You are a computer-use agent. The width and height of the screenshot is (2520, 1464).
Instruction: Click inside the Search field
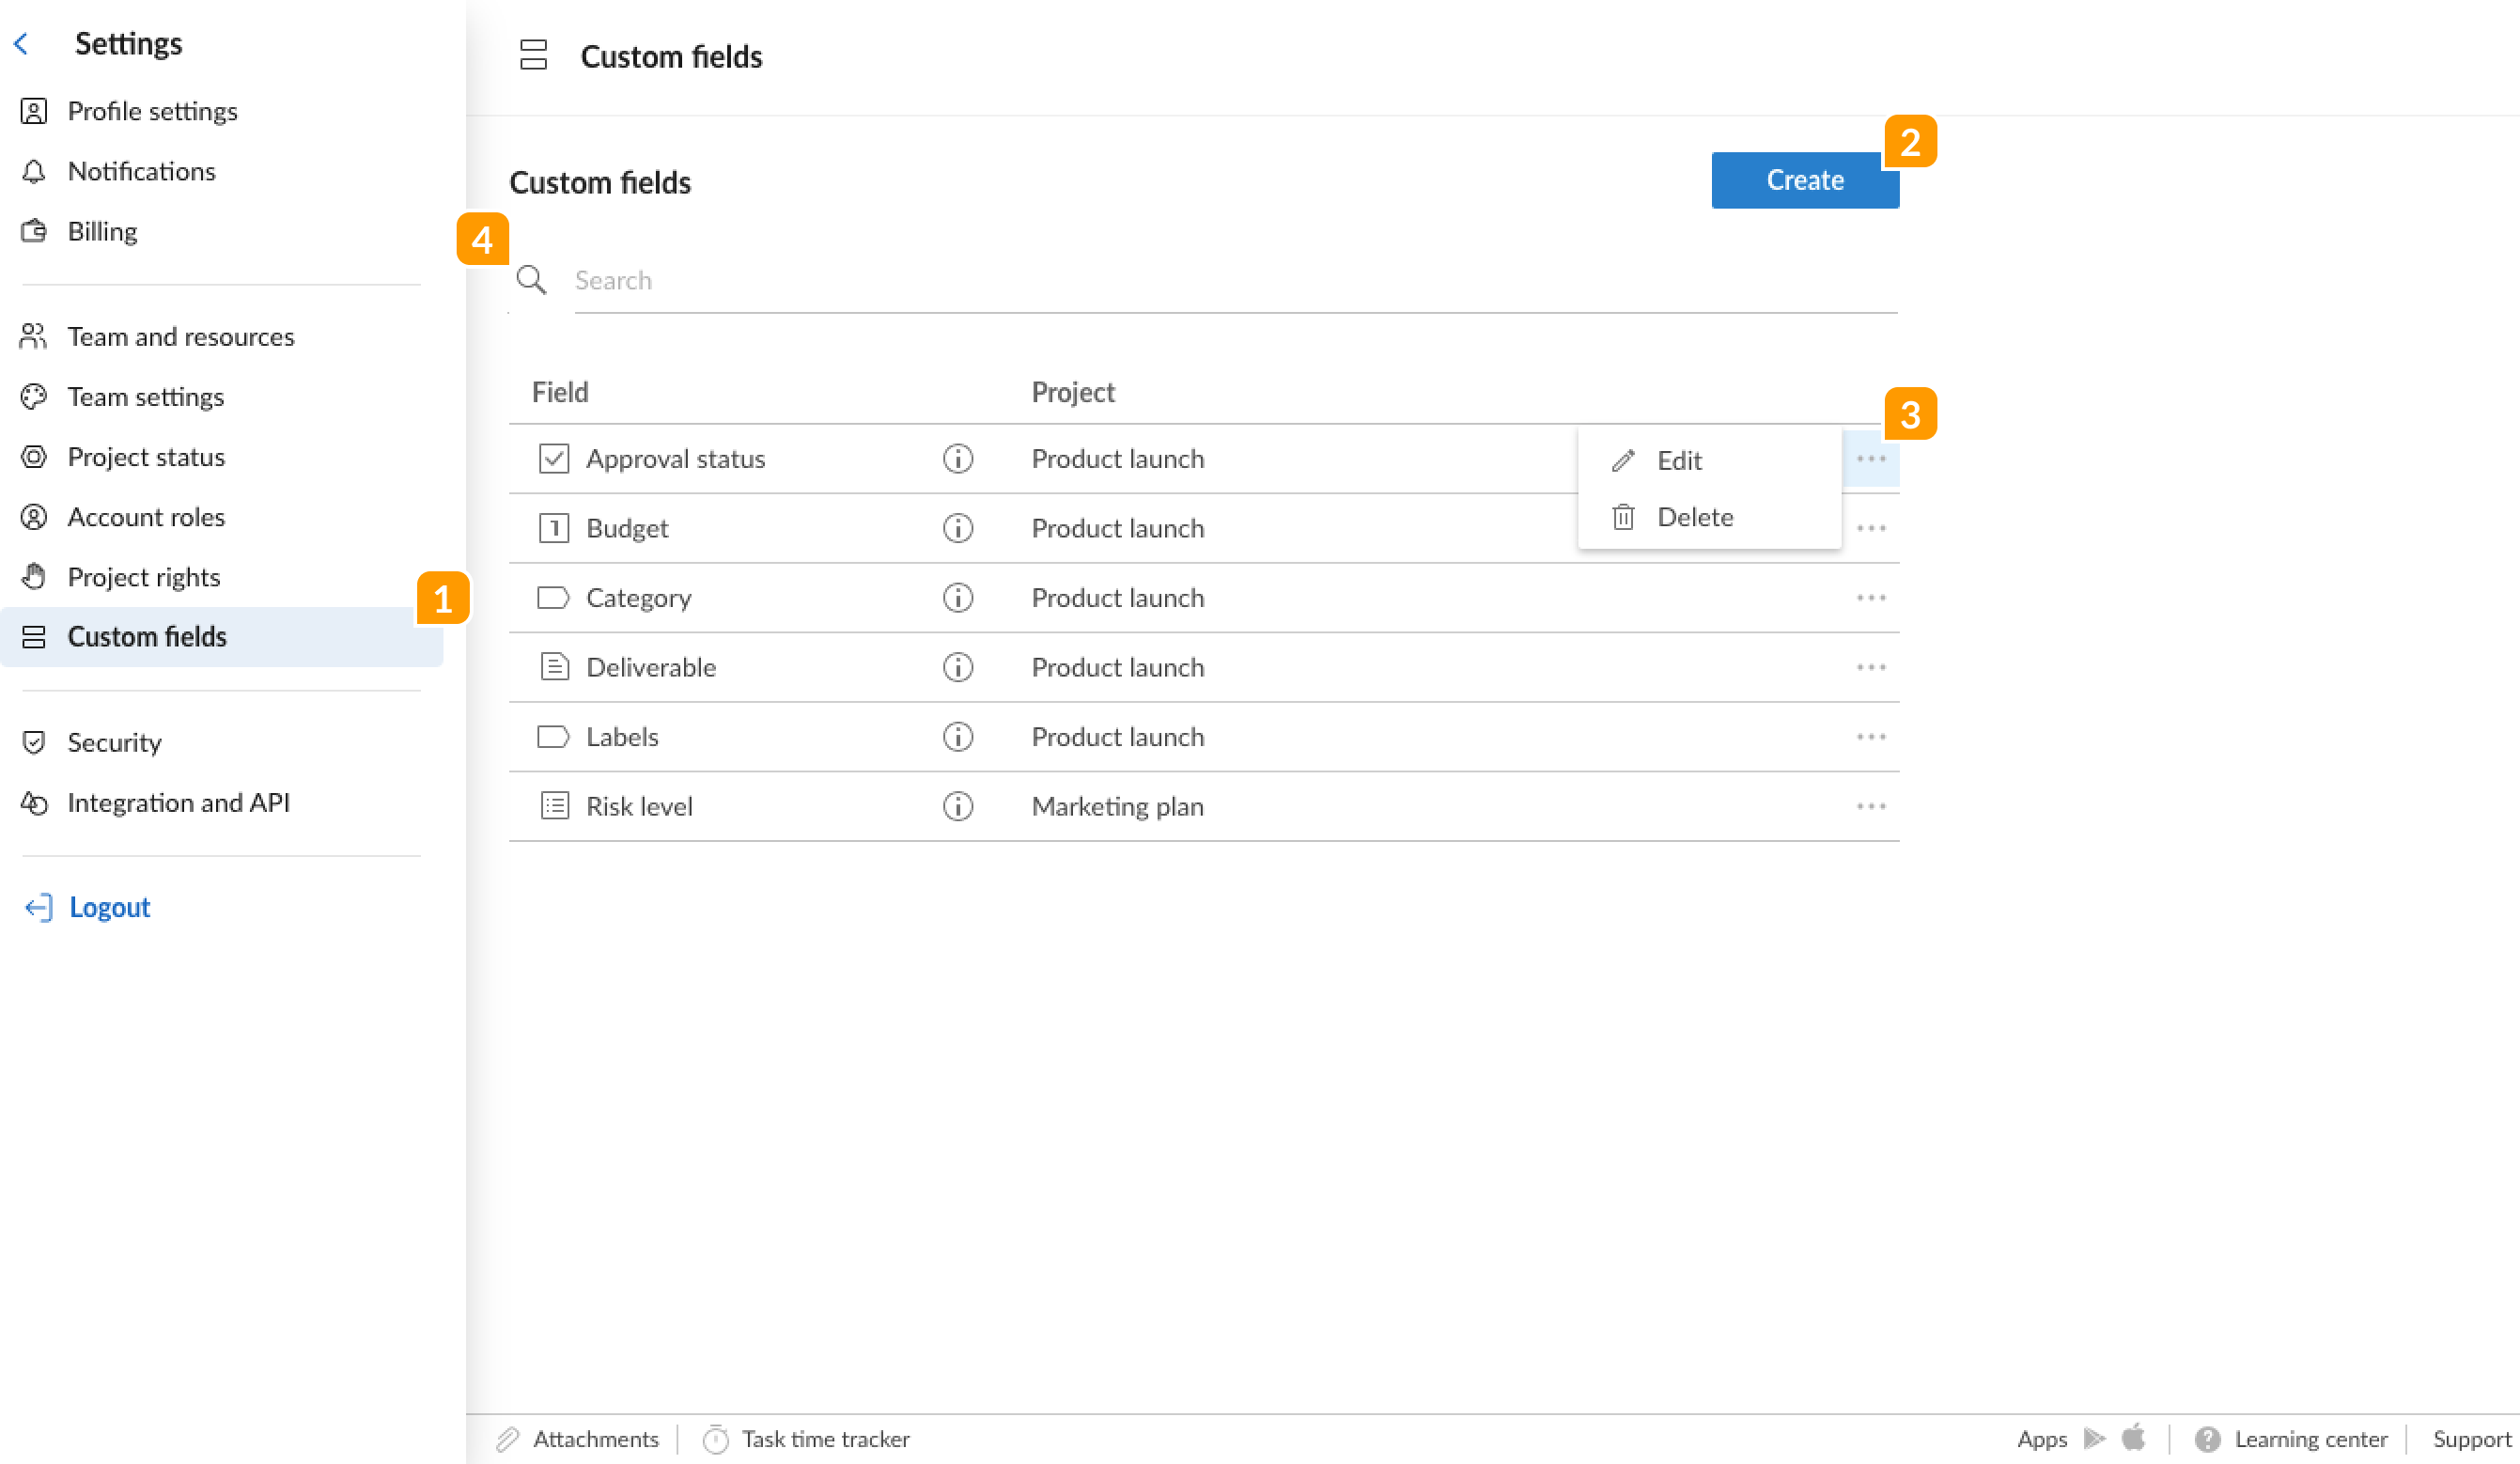point(900,280)
